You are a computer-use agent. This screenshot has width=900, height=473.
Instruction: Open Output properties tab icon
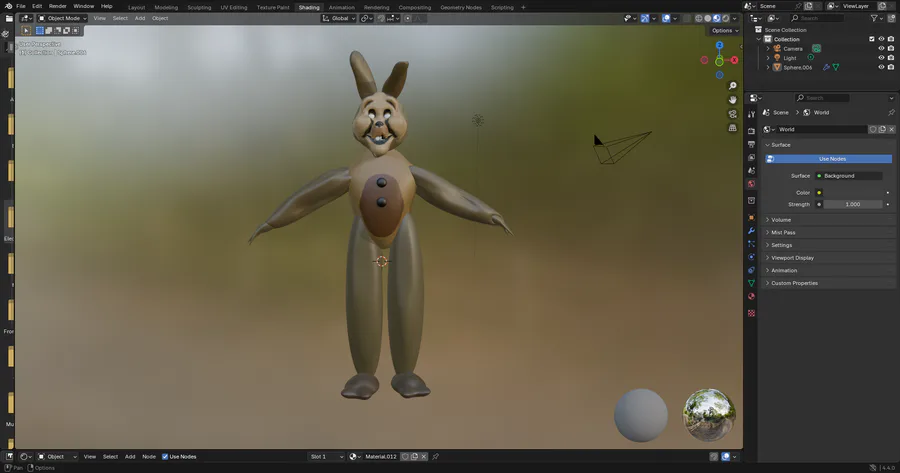pos(751,144)
